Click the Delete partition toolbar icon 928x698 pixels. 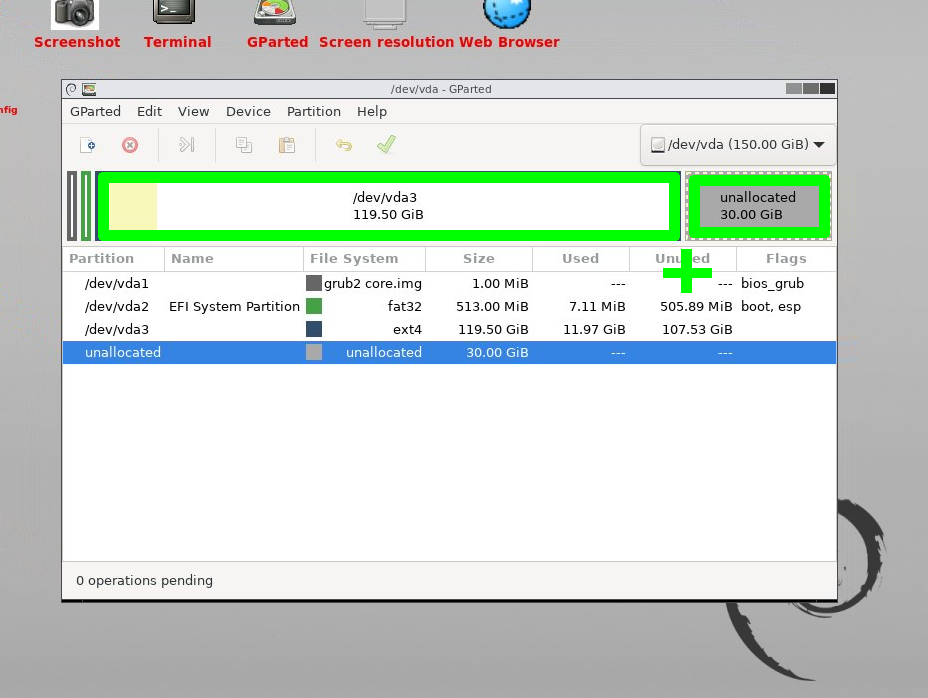[x=130, y=145]
